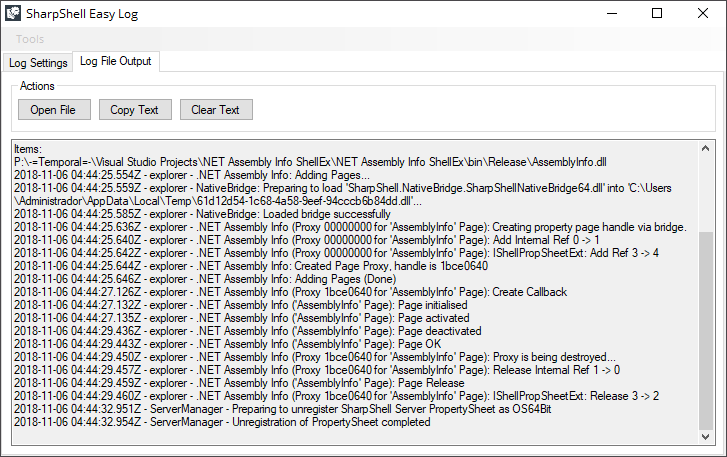Click the 'Page activated' log line
The image size is (727, 457).
pos(242,317)
